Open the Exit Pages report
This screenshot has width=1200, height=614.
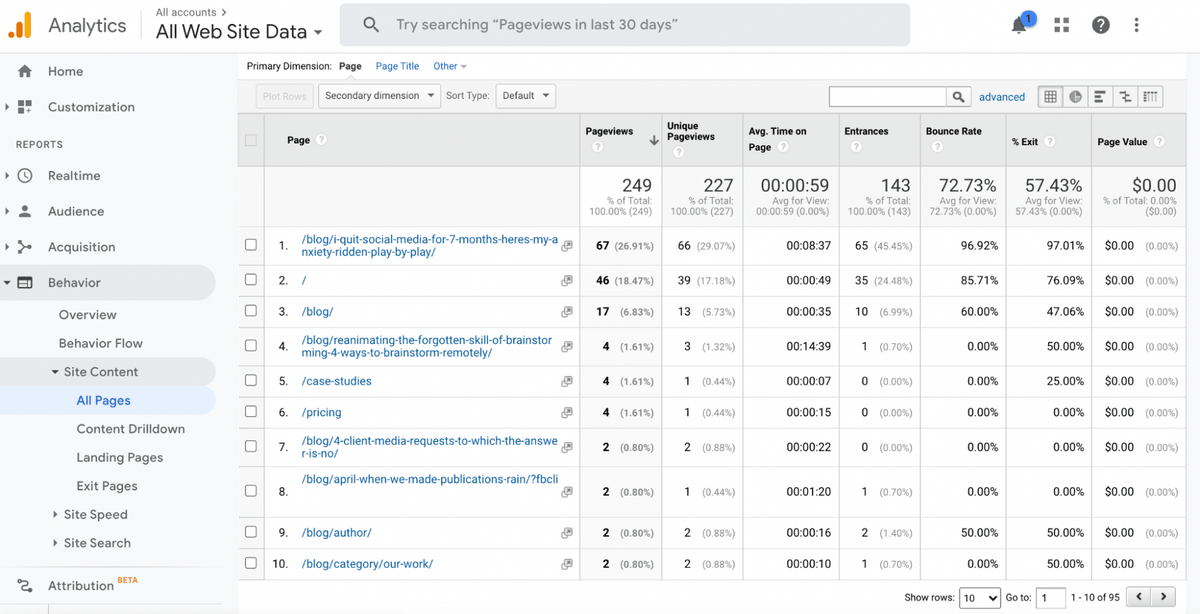(107, 486)
